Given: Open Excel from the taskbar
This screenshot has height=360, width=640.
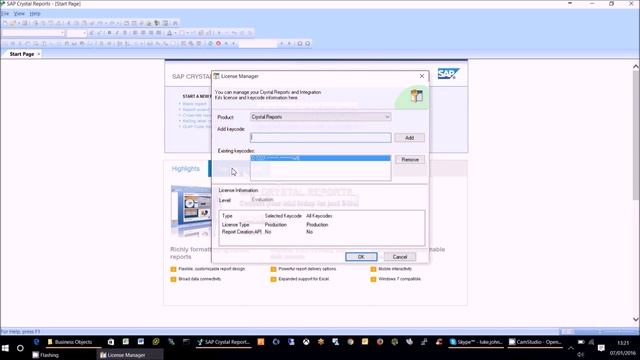Looking at the screenshot, I should tap(126, 342).
